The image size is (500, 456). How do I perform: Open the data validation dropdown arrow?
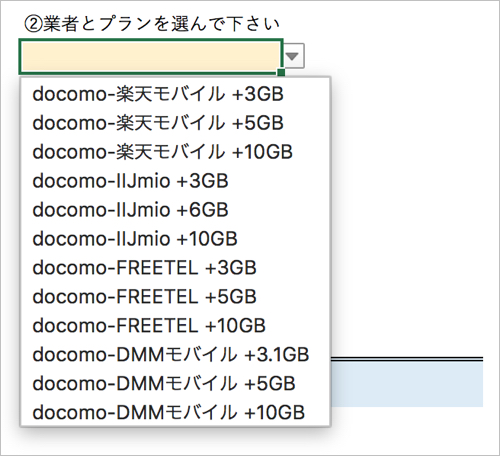(294, 56)
